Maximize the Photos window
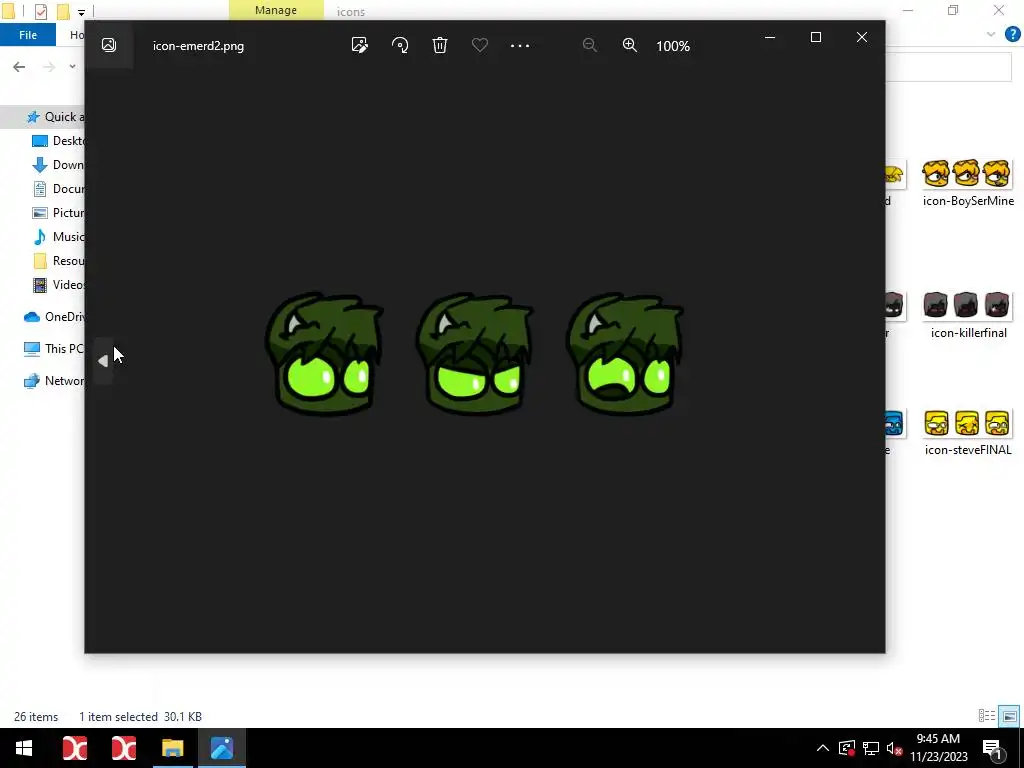The image size is (1024, 768). click(816, 37)
